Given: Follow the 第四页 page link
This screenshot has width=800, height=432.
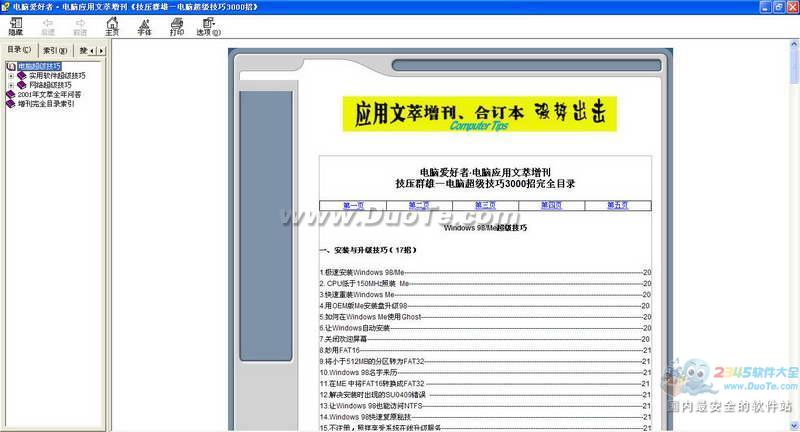Looking at the screenshot, I should click(x=552, y=205).
